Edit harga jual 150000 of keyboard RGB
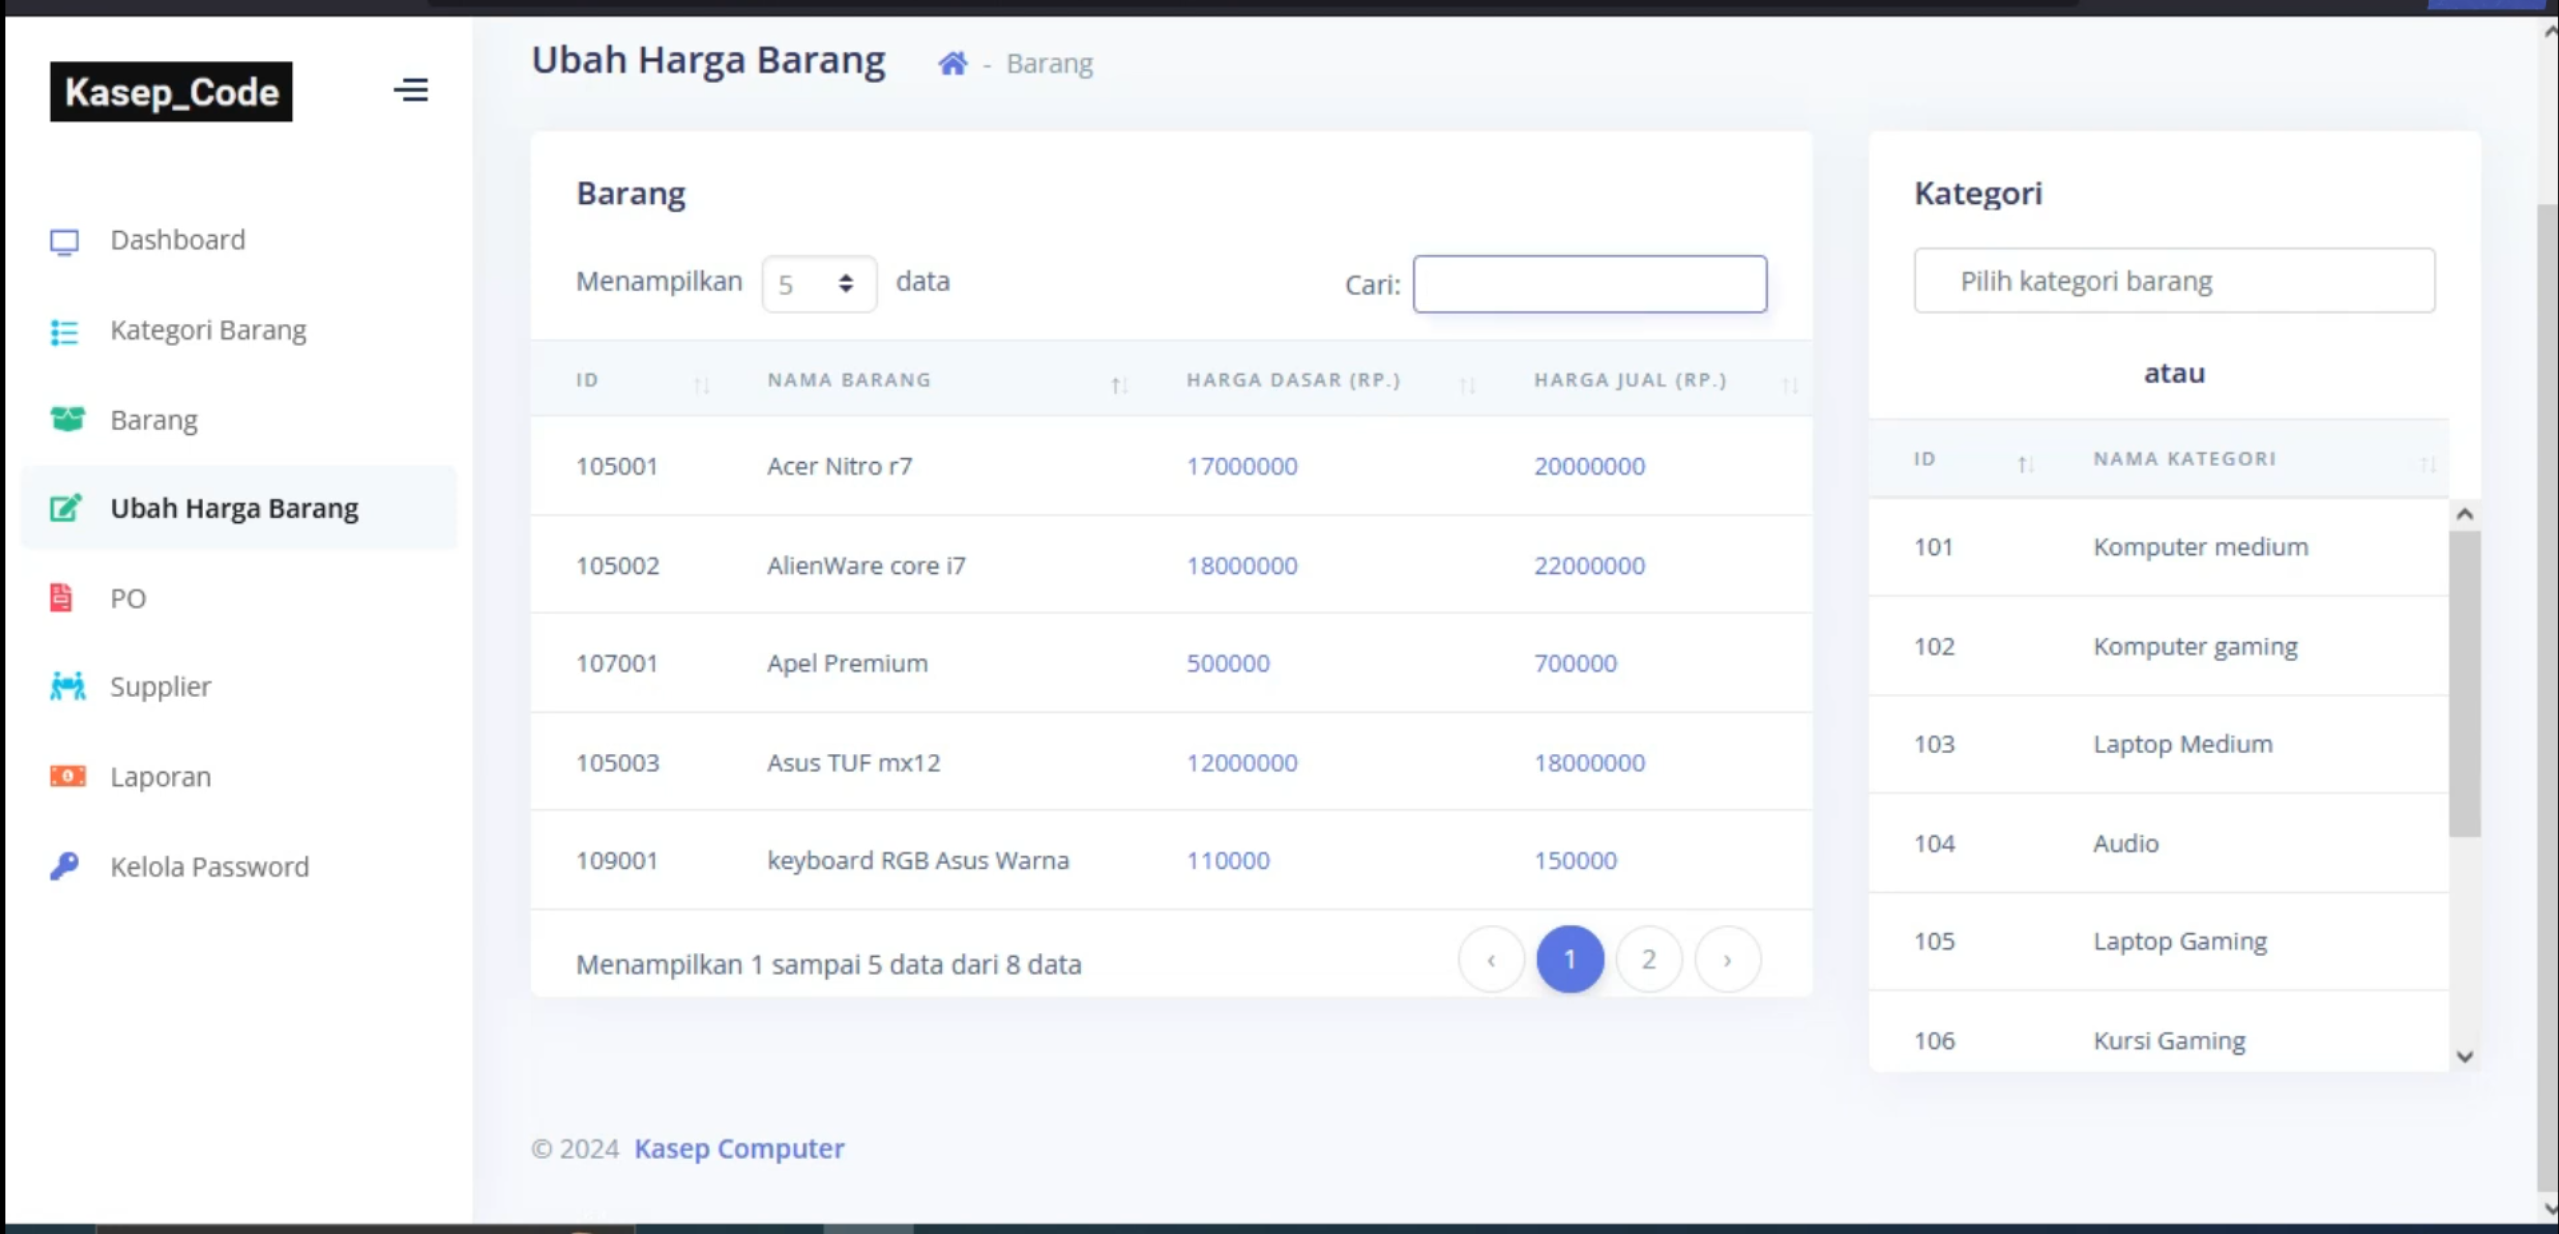The height and width of the screenshot is (1234, 2559). click(1575, 860)
